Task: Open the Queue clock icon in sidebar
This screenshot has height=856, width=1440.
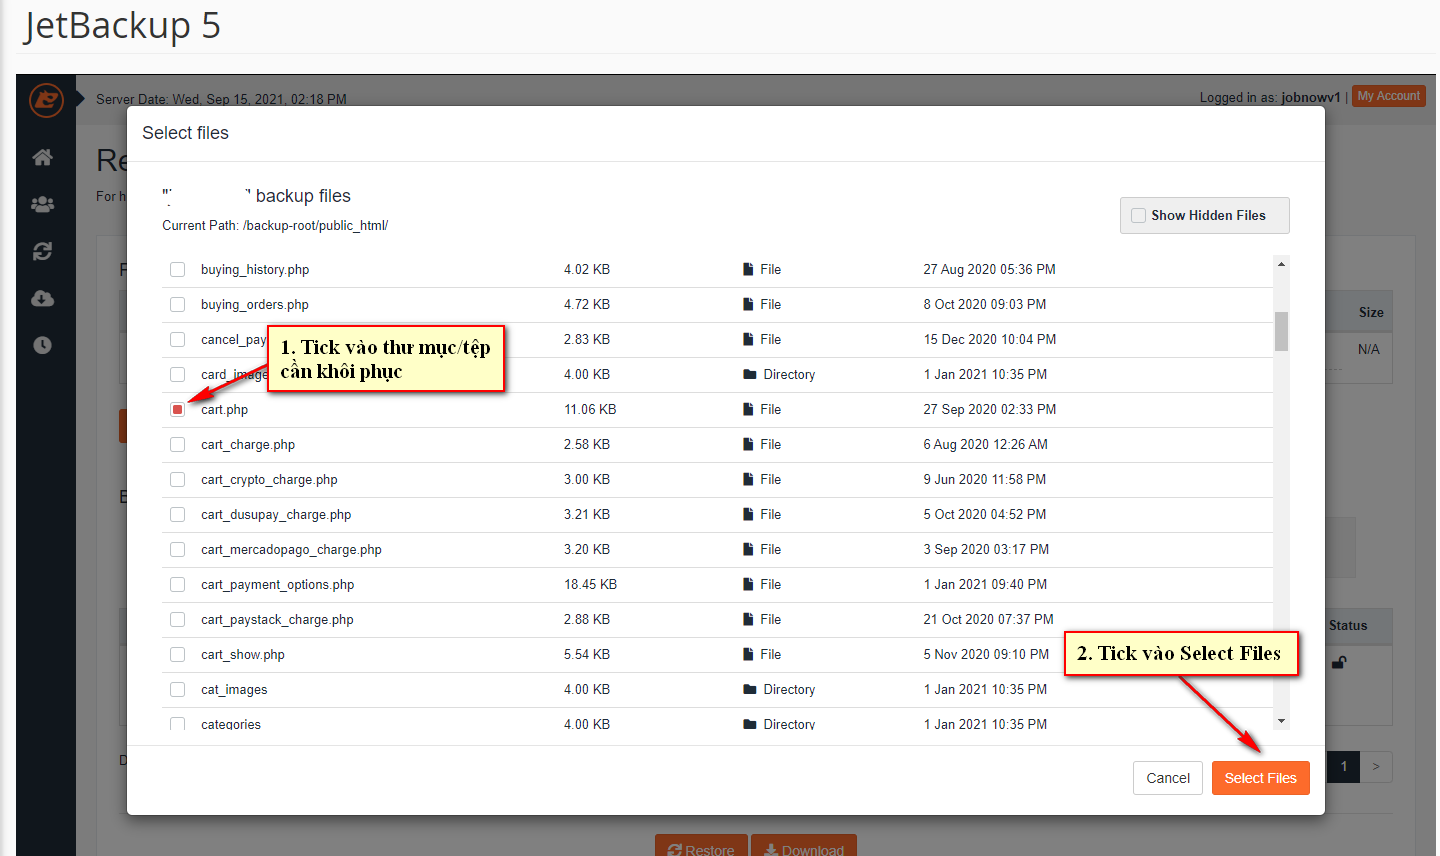Action: 42,345
